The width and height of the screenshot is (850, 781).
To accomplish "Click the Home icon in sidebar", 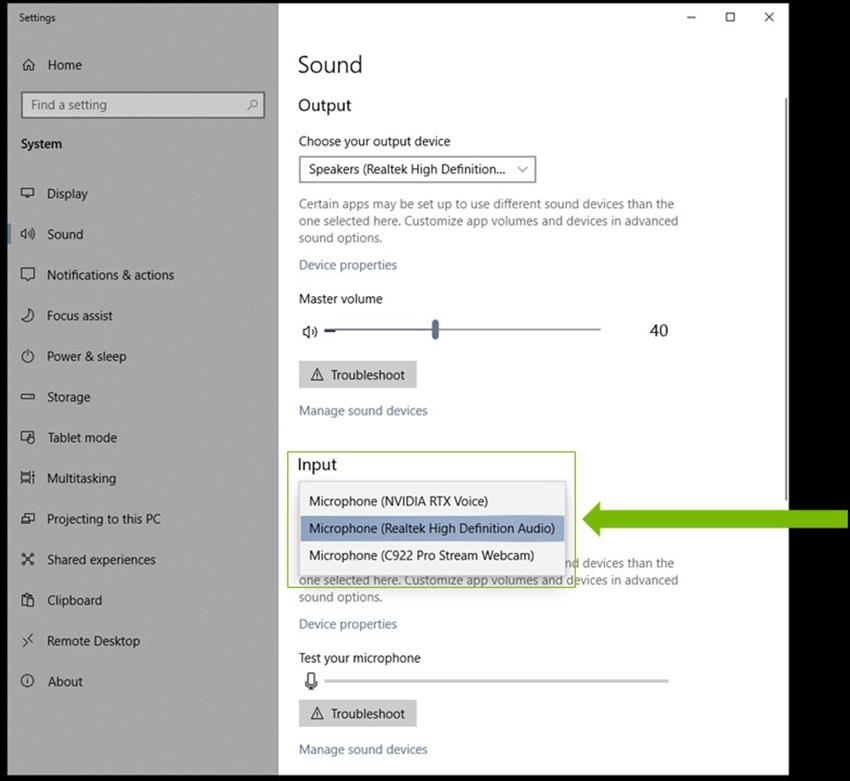I will [28, 65].
